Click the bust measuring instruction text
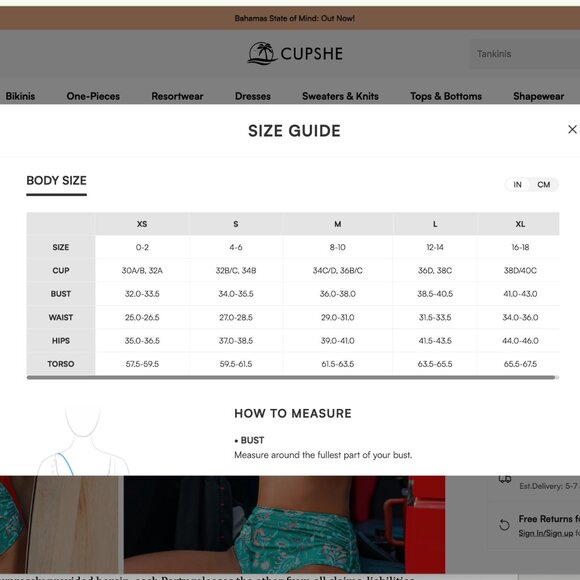 click(323, 455)
